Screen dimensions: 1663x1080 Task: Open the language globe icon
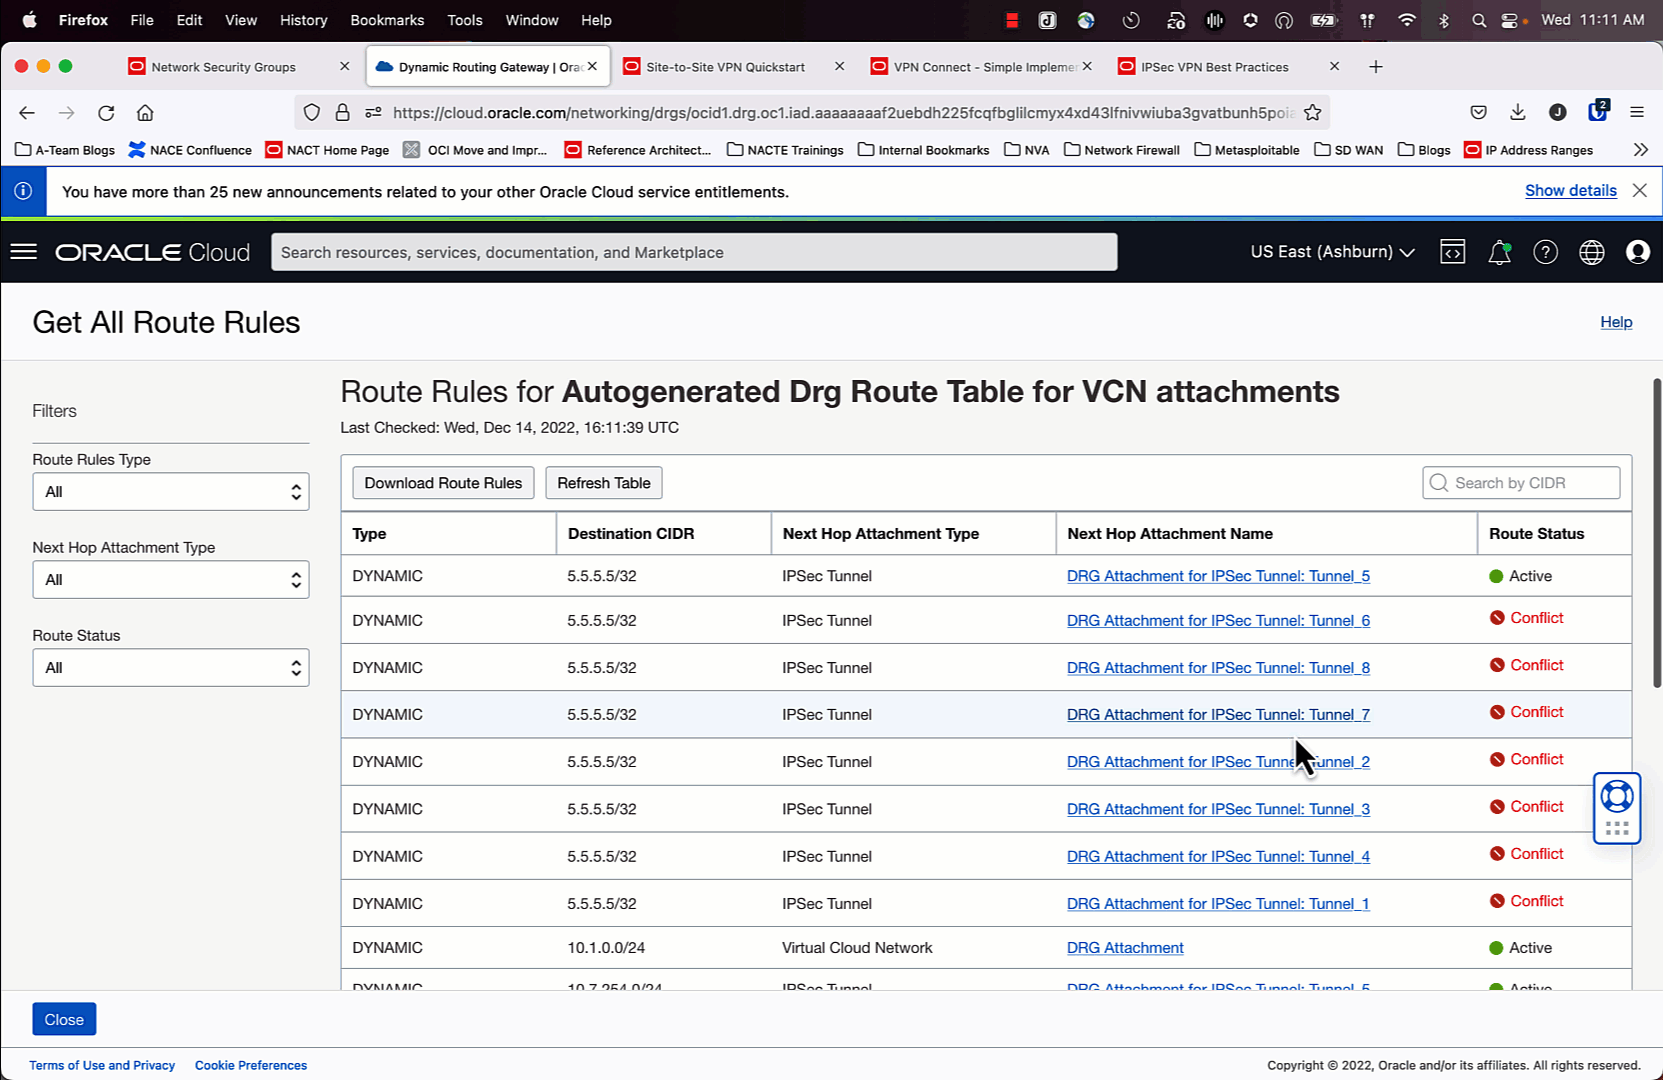point(1591,252)
